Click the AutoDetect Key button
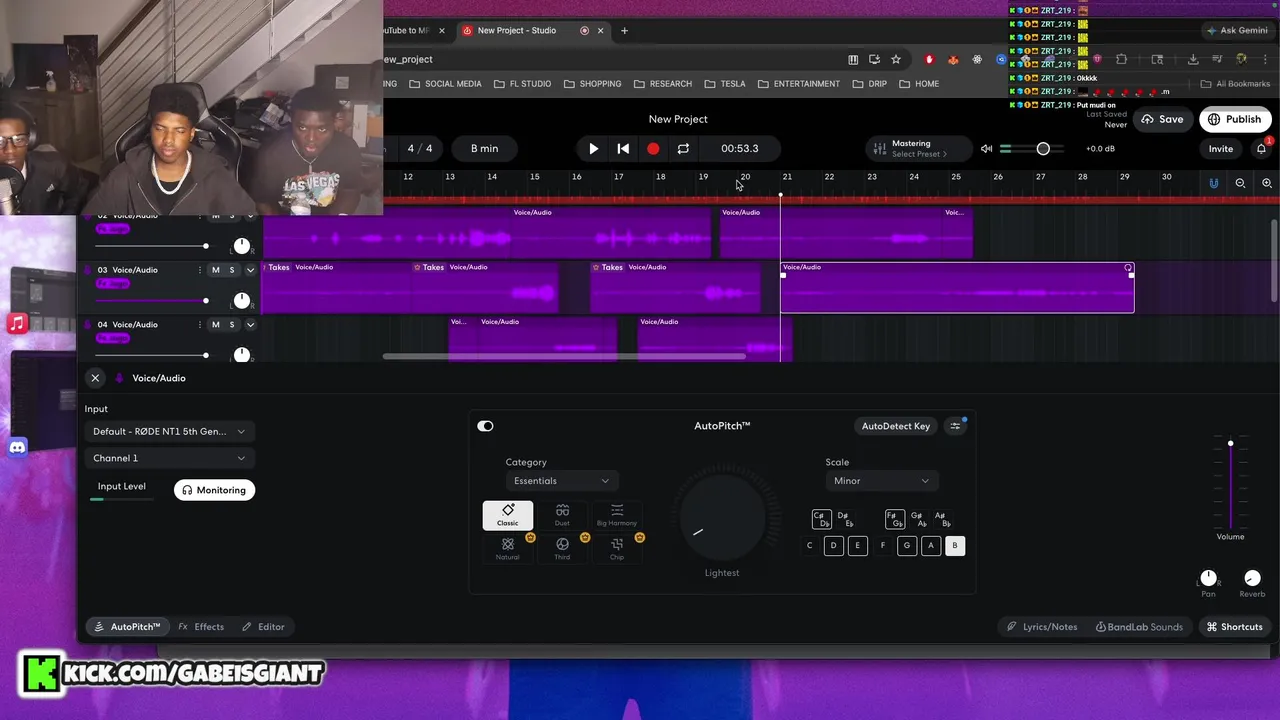 tap(896, 426)
